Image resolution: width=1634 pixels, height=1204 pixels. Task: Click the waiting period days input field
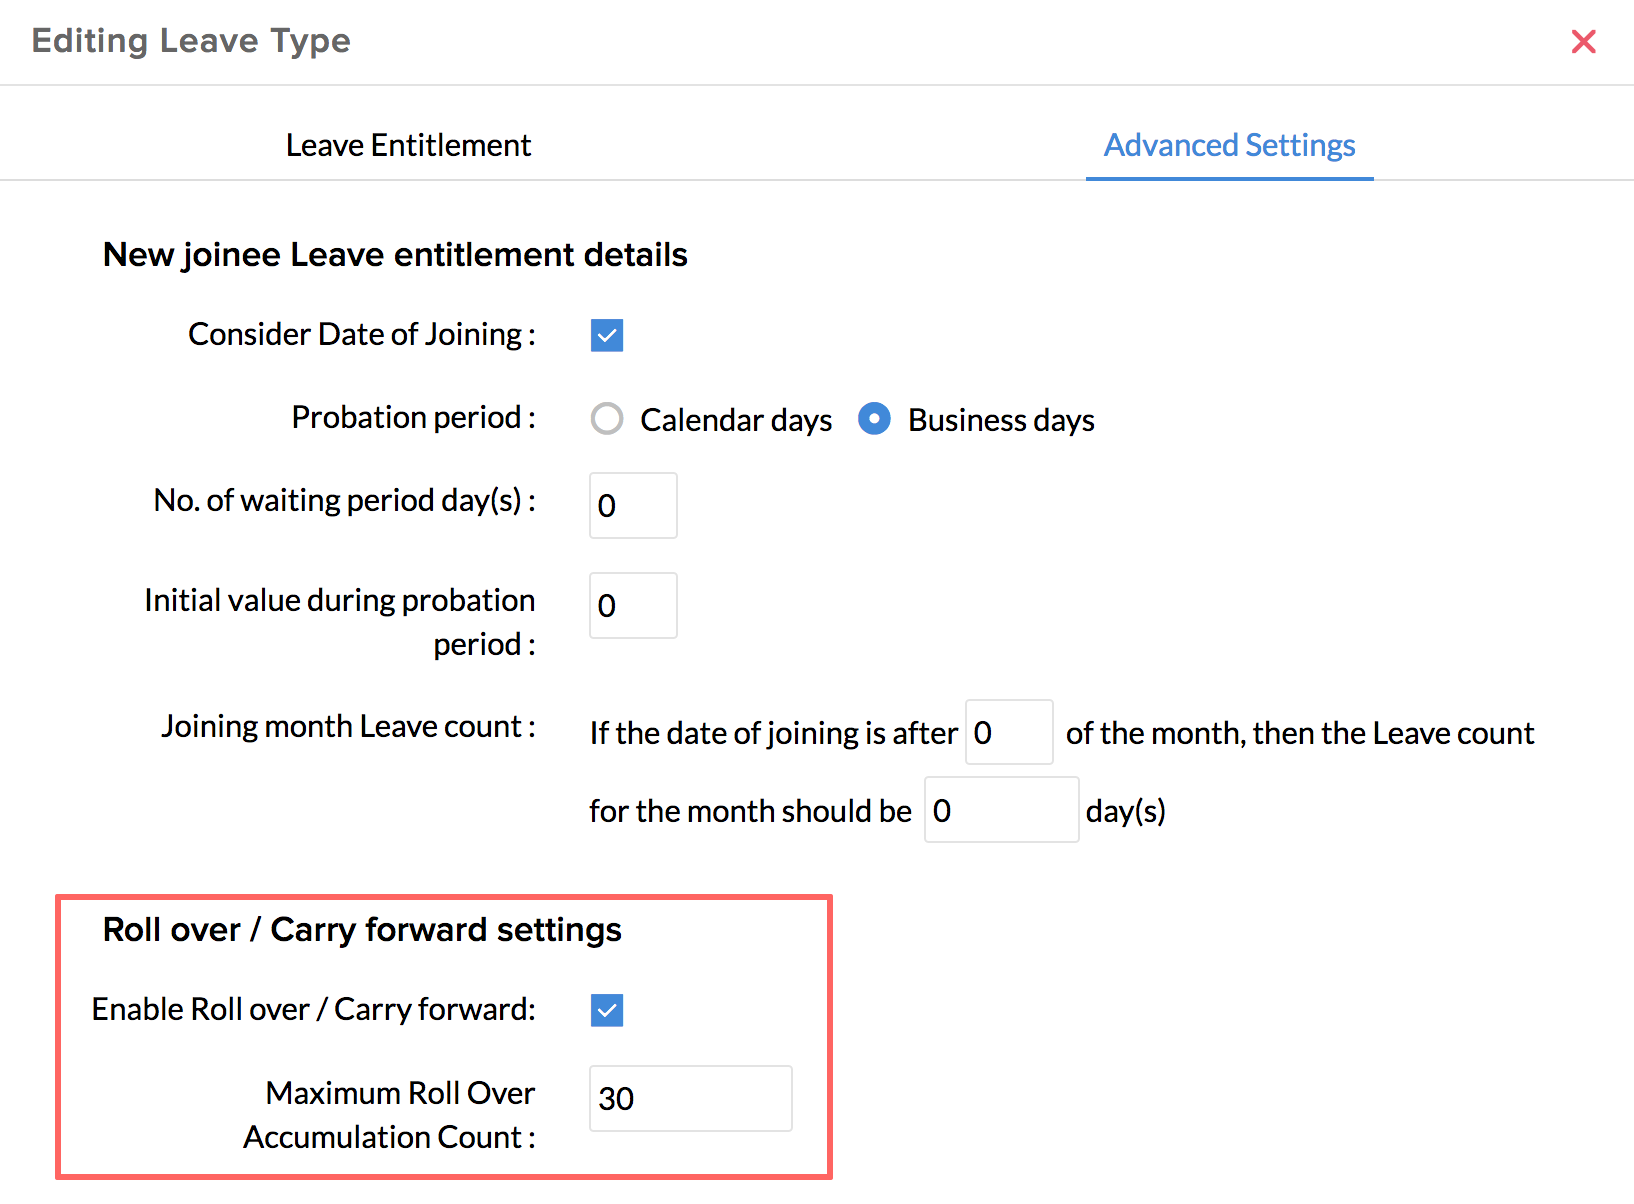point(633,506)
